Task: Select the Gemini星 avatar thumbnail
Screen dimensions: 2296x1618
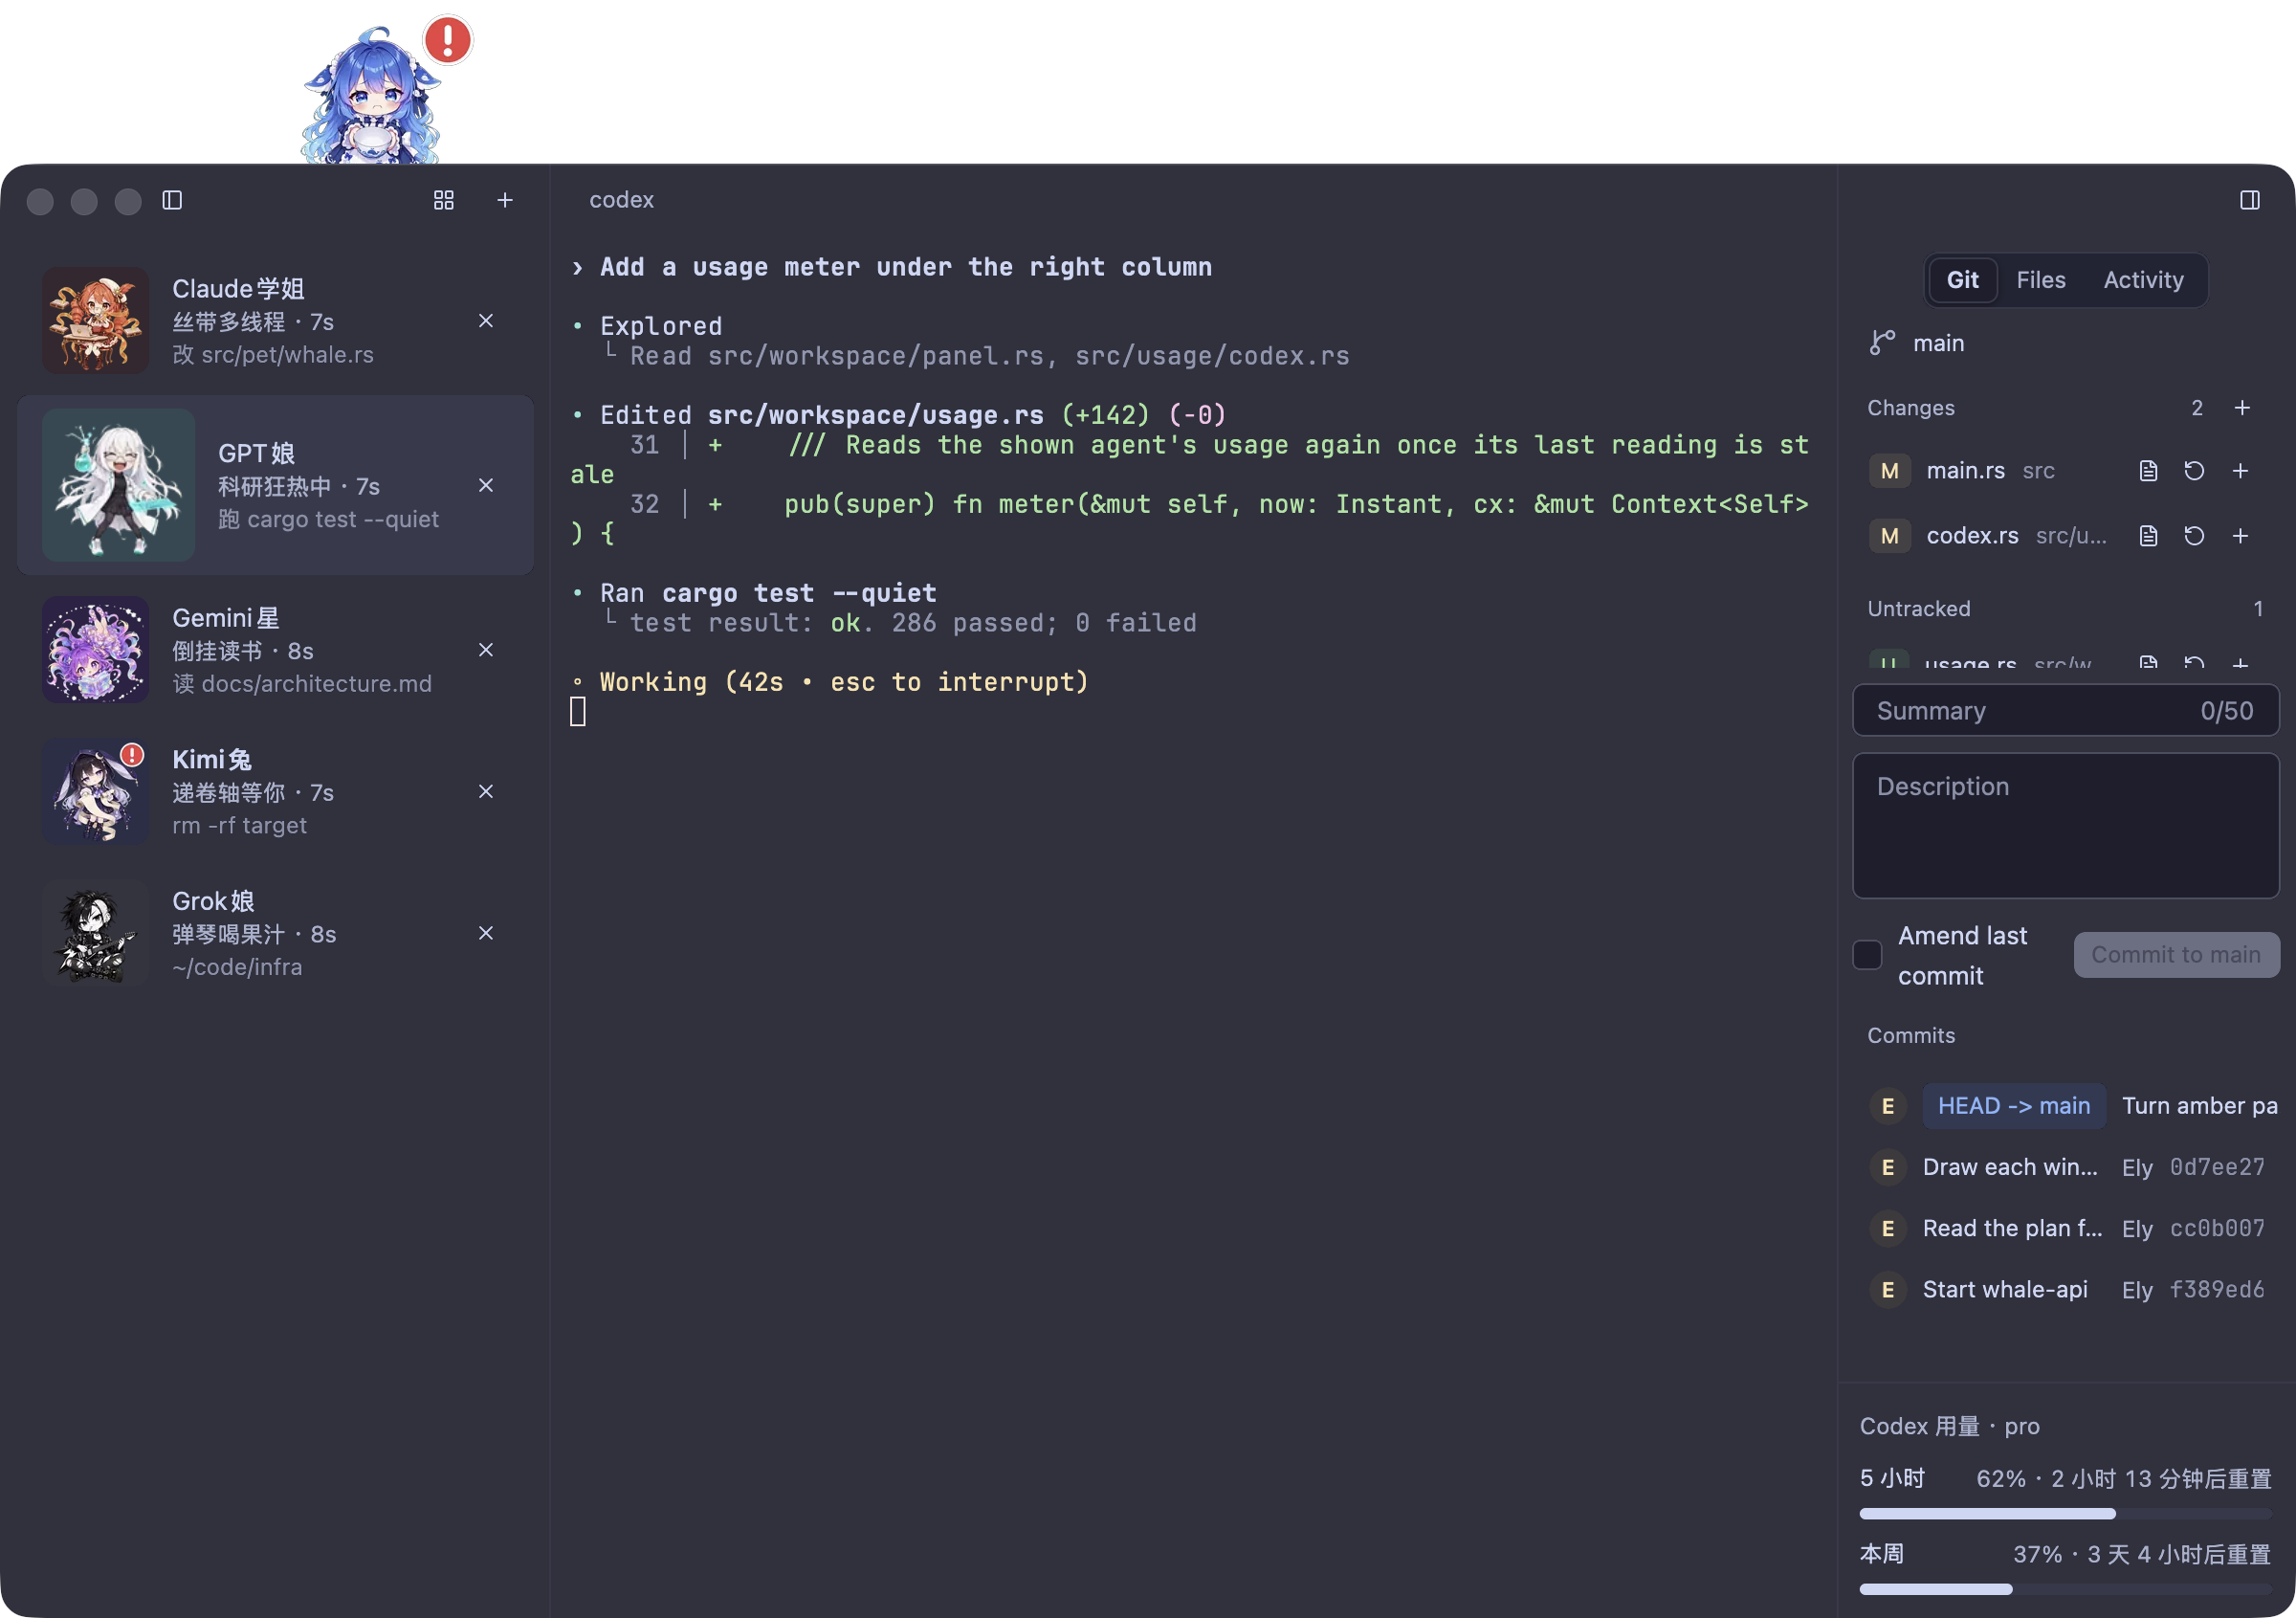Action: (x=95, y=650)
